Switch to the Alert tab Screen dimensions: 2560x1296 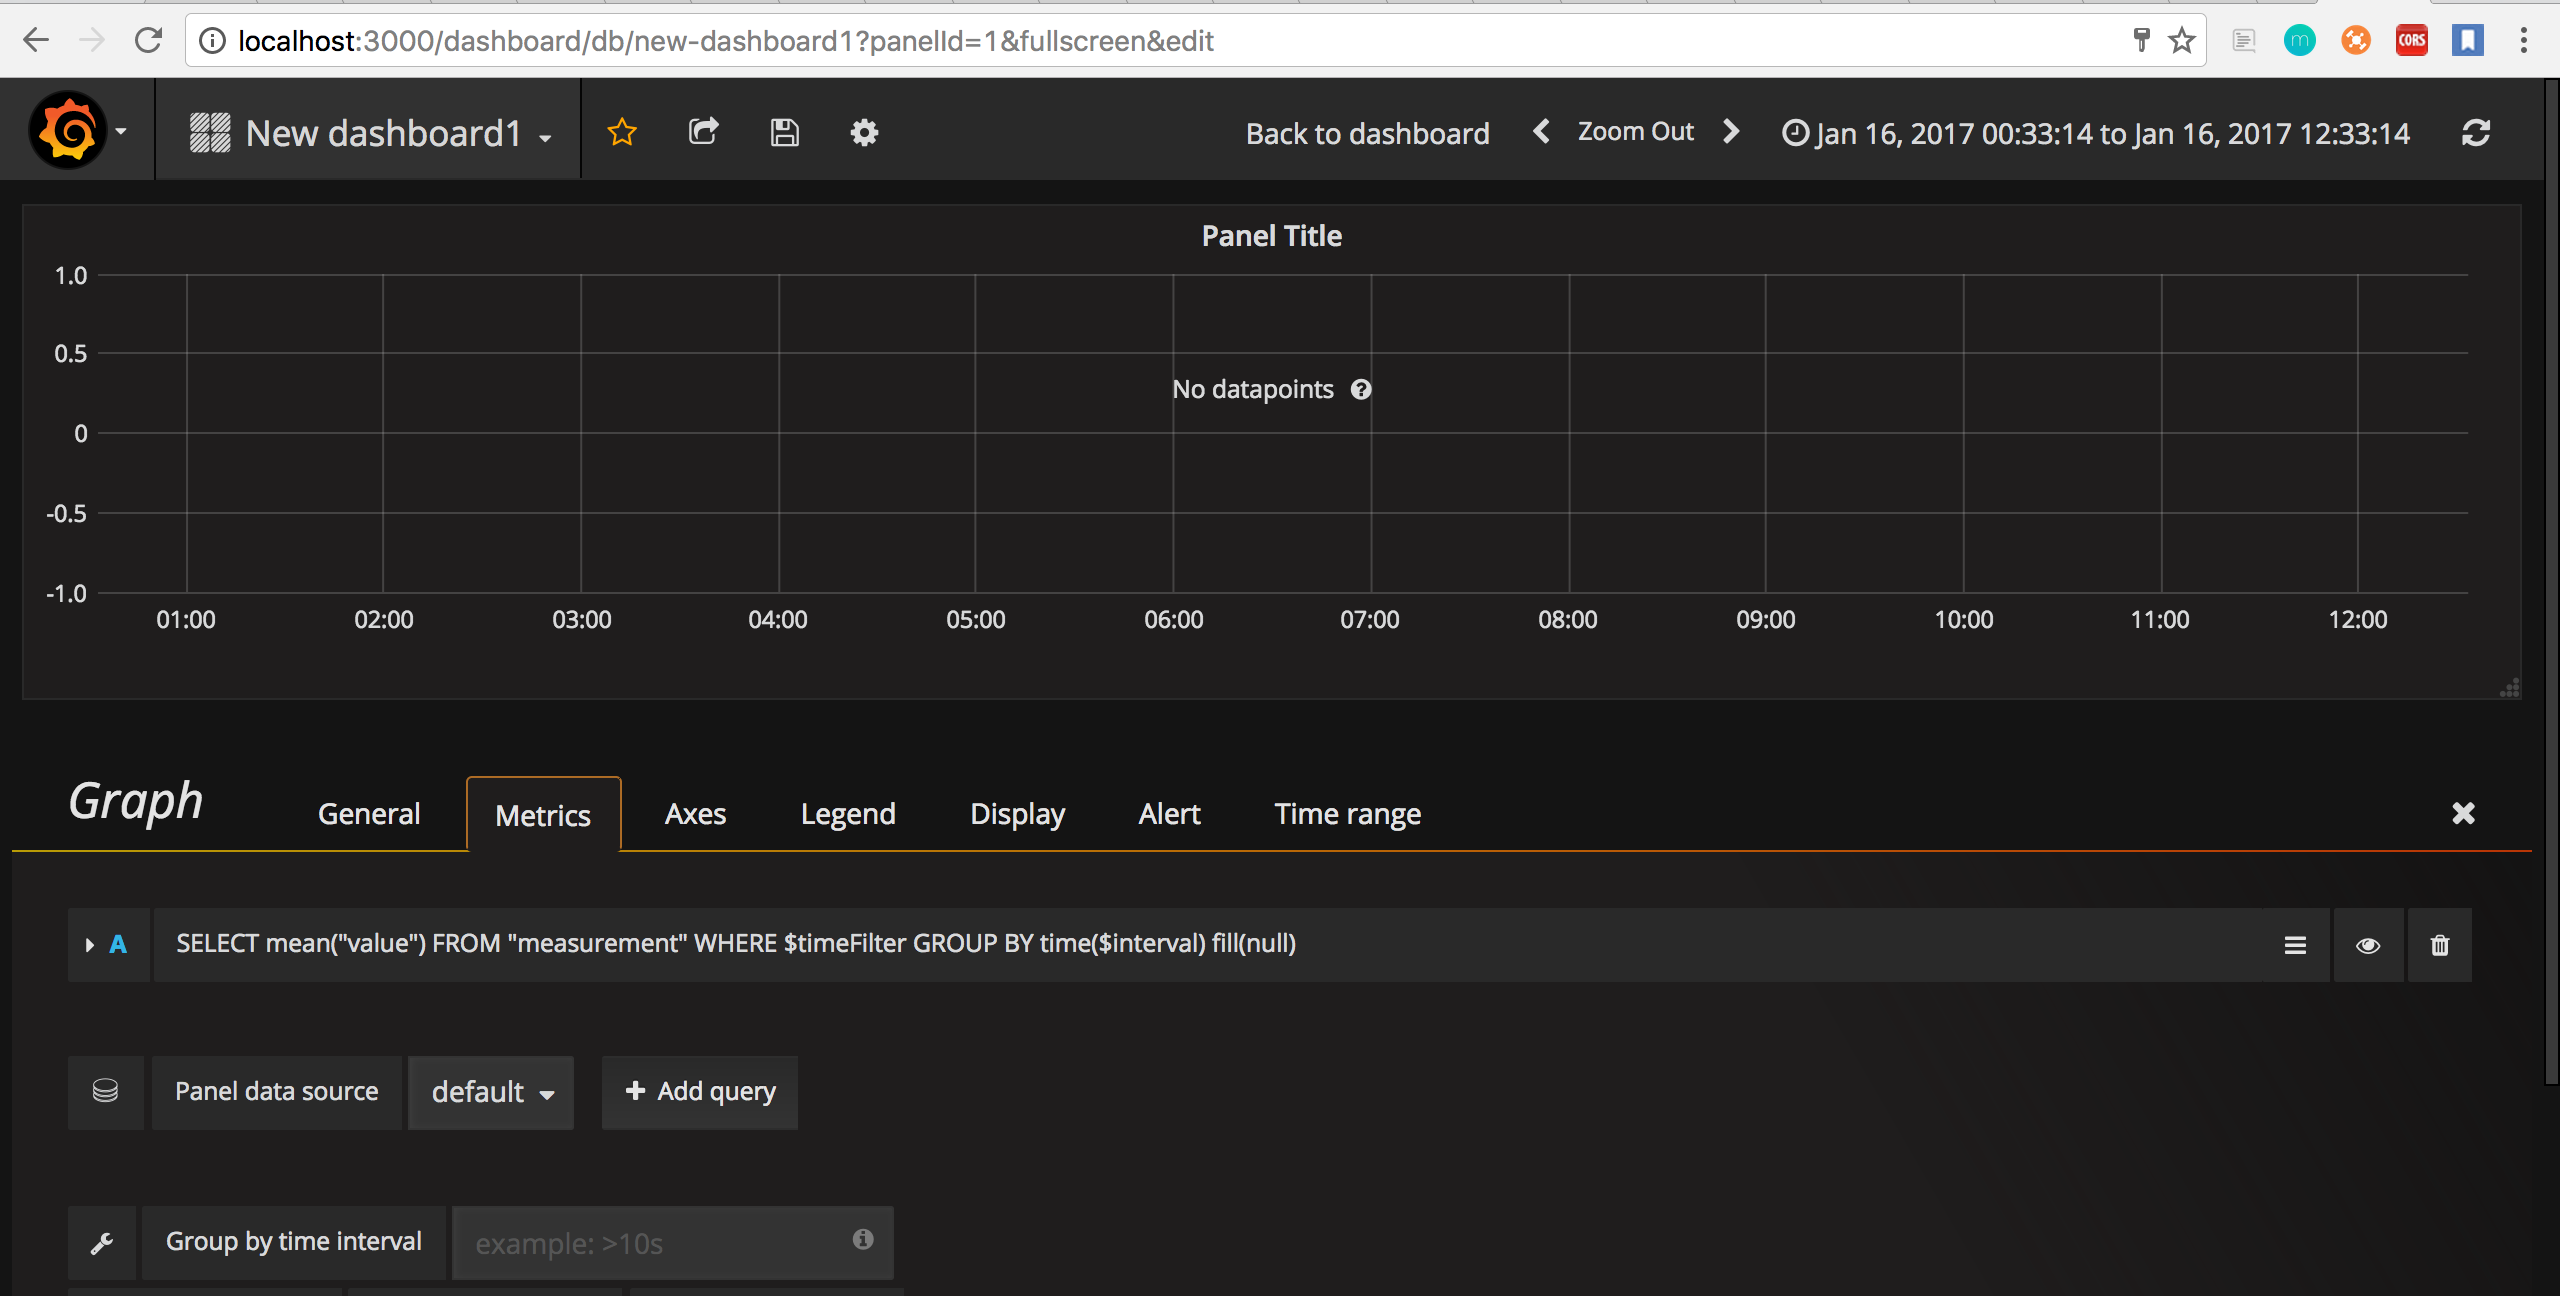tap(1169, 814)
